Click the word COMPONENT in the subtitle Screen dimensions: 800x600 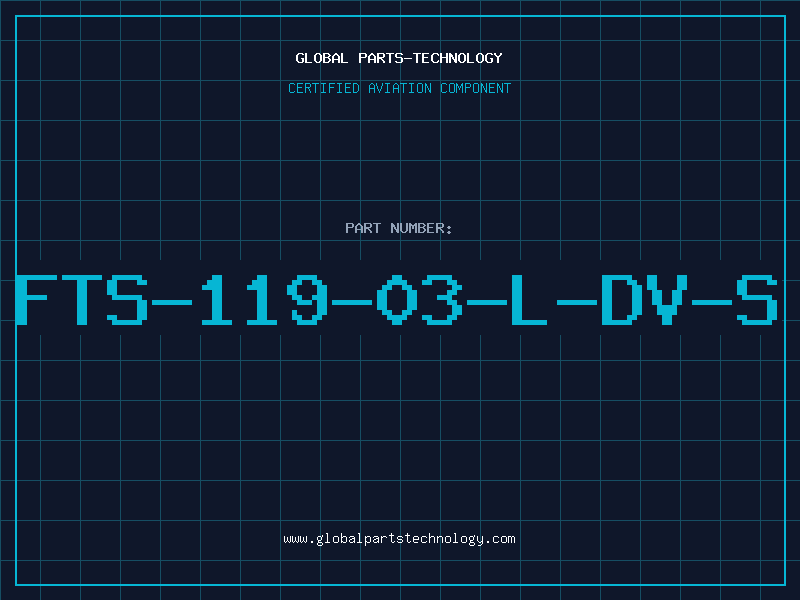point(476,88)
